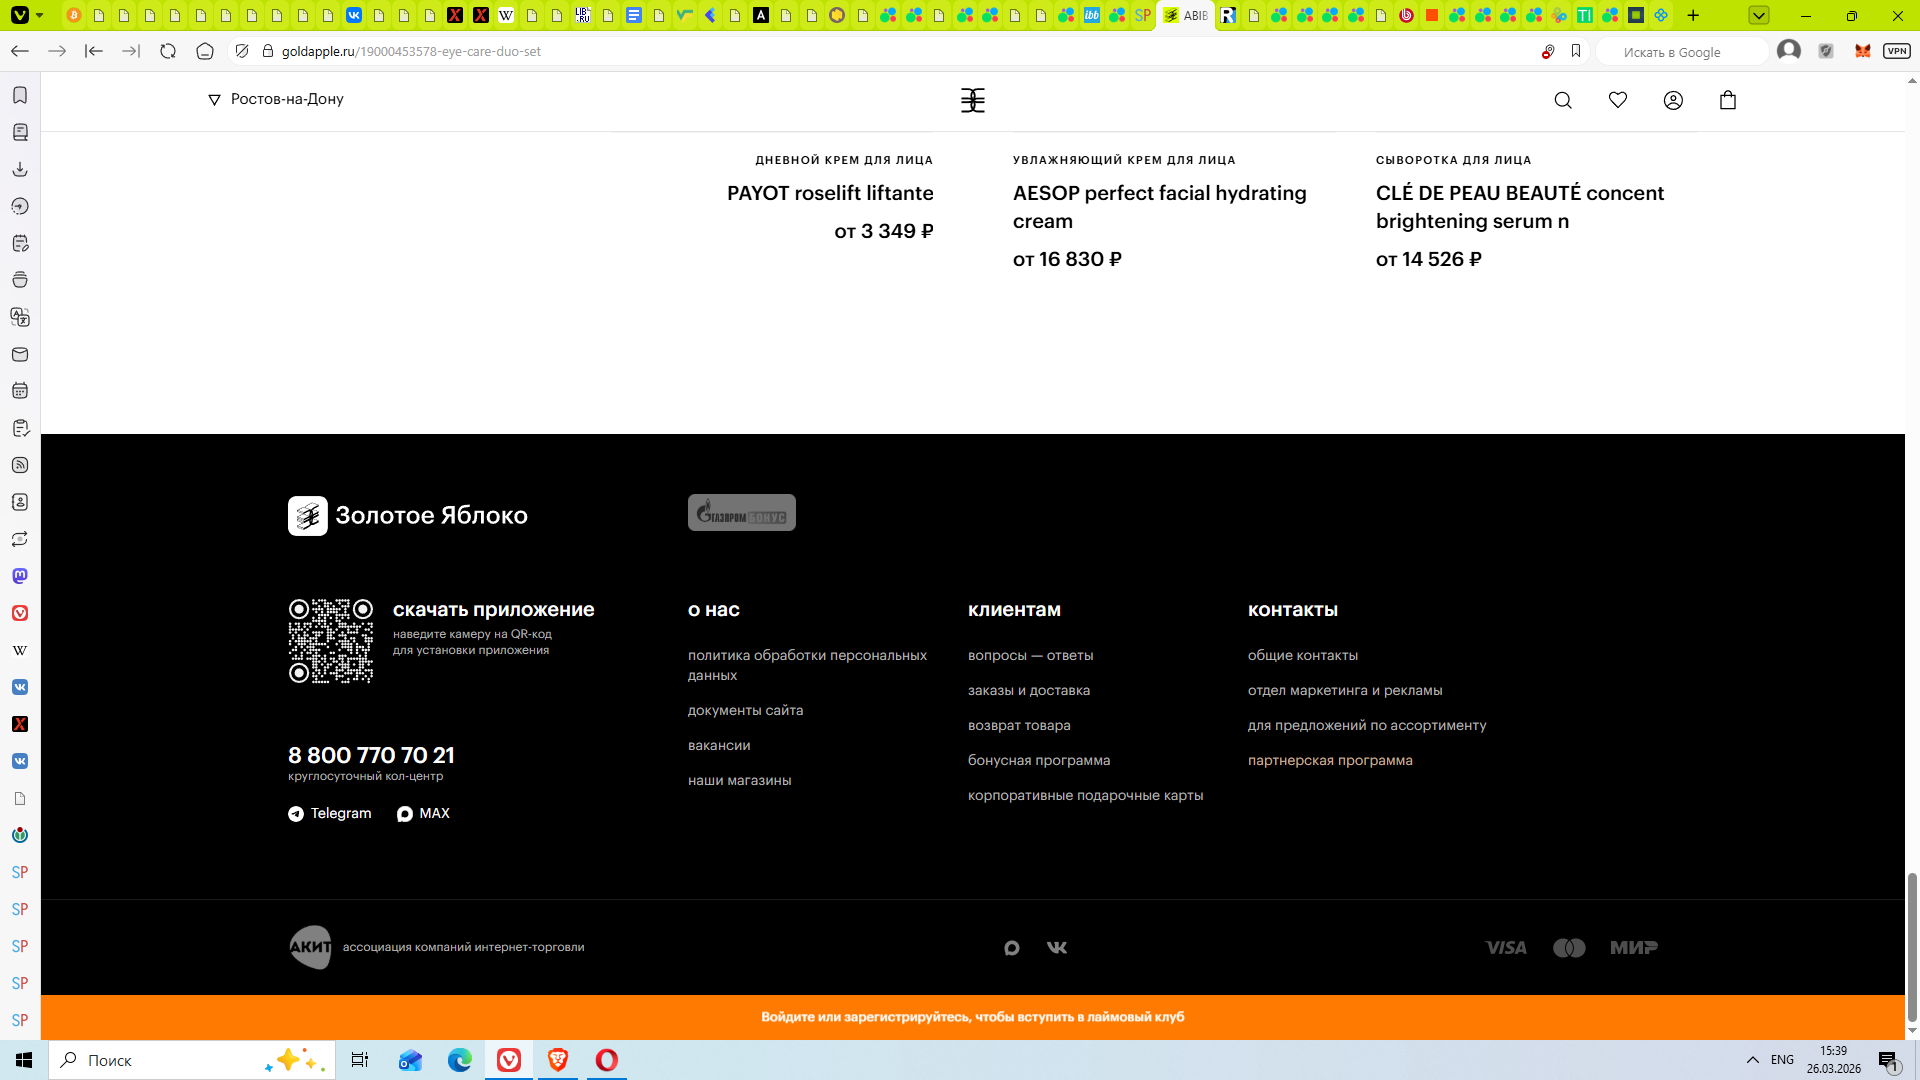Click the VK social icon in footer
Viewport: 1920px width, 1080px height.
click(1057, 947)
